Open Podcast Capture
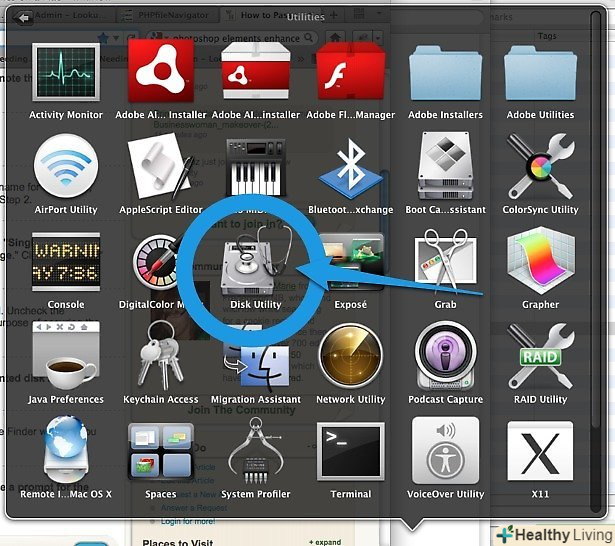The width and height of the screenshot is (615, 546). click(x=446, y=356)
